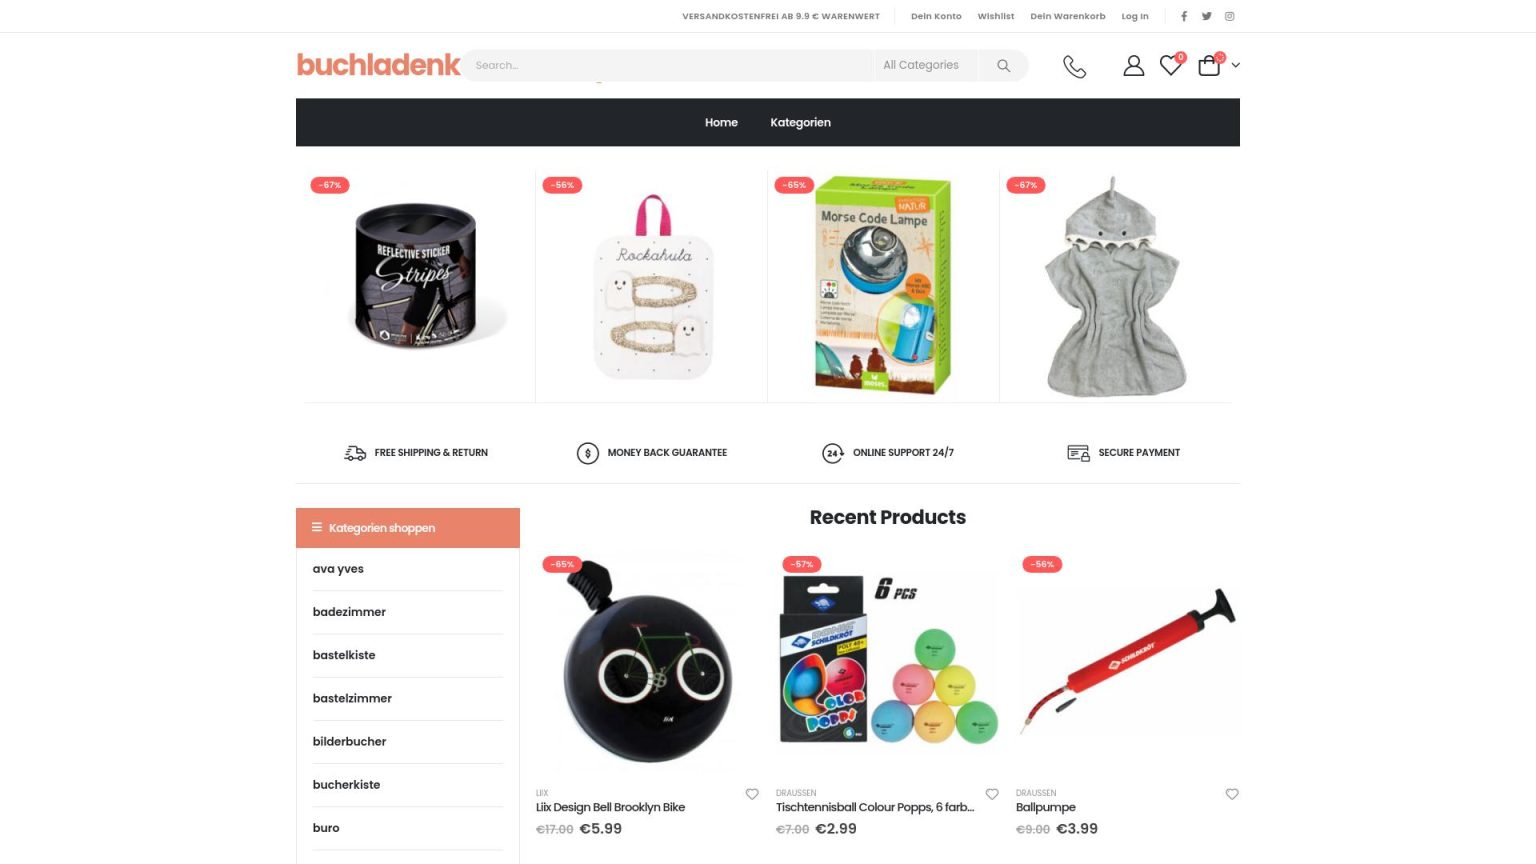Image resolution: width=1536 pixels, height=864 pixels.
Task: Click the shopping cart bag icon
Action: coord(1209,66)
